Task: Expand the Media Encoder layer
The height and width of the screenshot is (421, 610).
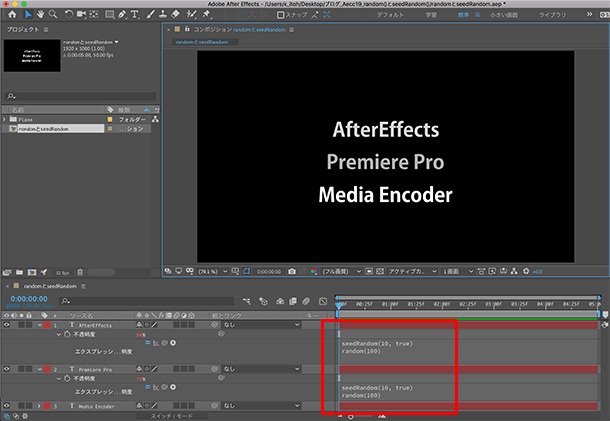Action: [39, 406]
